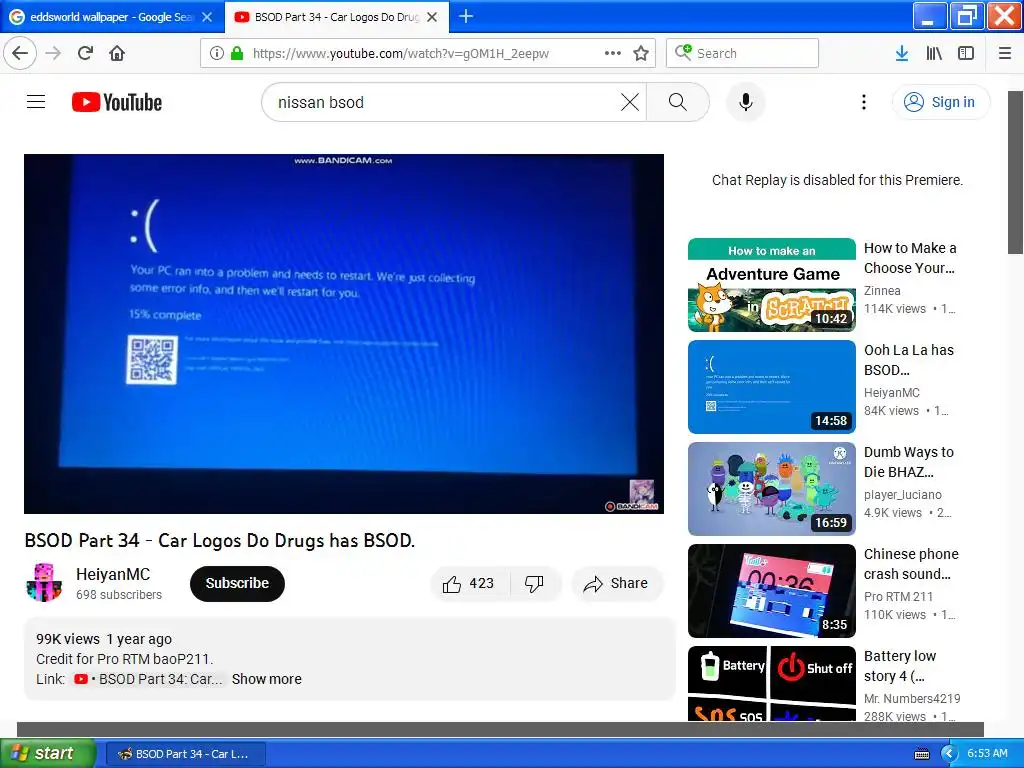Click the 'Credit for Pro RTM baoP211.' text
The image size is (1024, 768).
click(125, 659)
